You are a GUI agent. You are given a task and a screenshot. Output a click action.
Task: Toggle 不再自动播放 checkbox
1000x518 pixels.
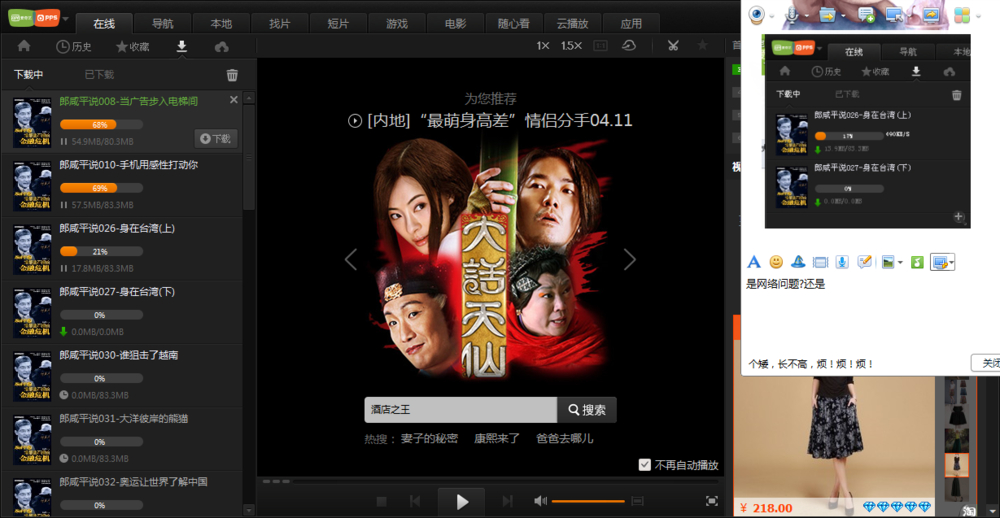coord(645,465)
